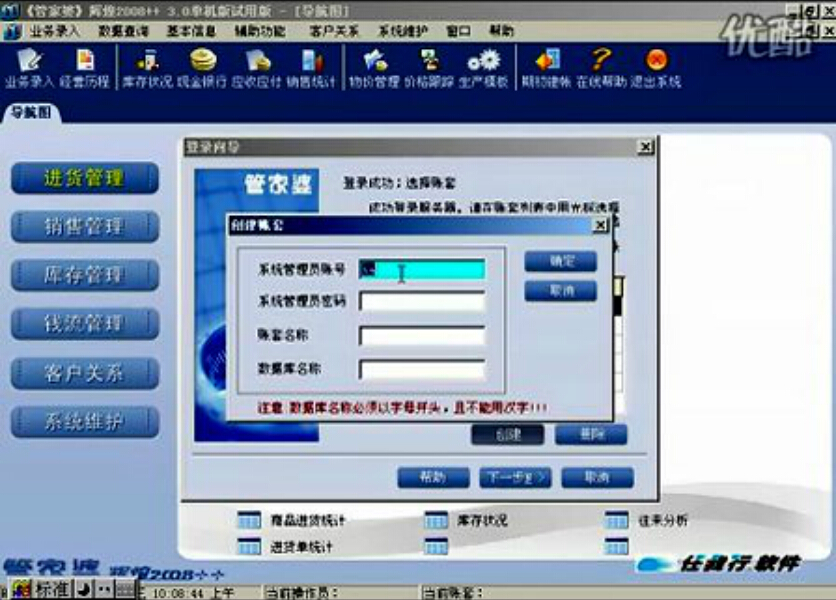This screenshot has height=600, width=836.
Task: Open the 业务录入 toolbar icon
Action: 29,68
